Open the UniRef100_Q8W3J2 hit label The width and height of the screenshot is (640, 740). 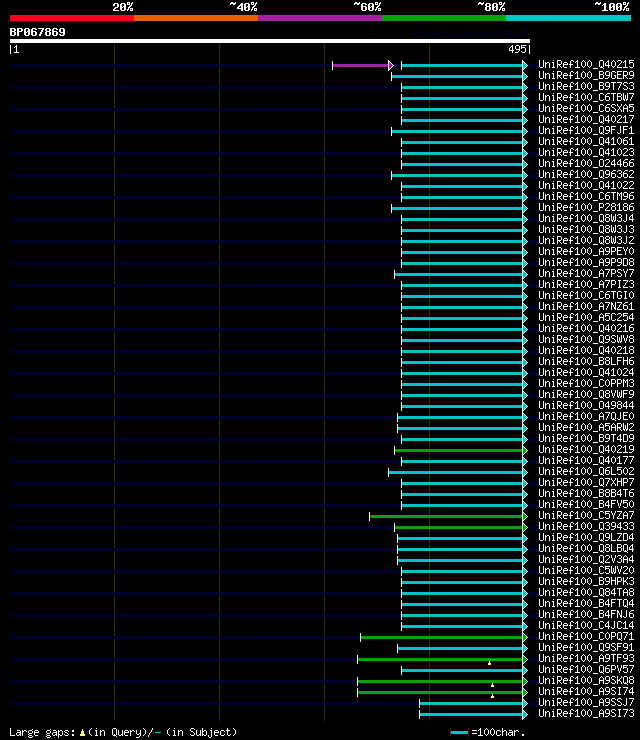(586, 240)
